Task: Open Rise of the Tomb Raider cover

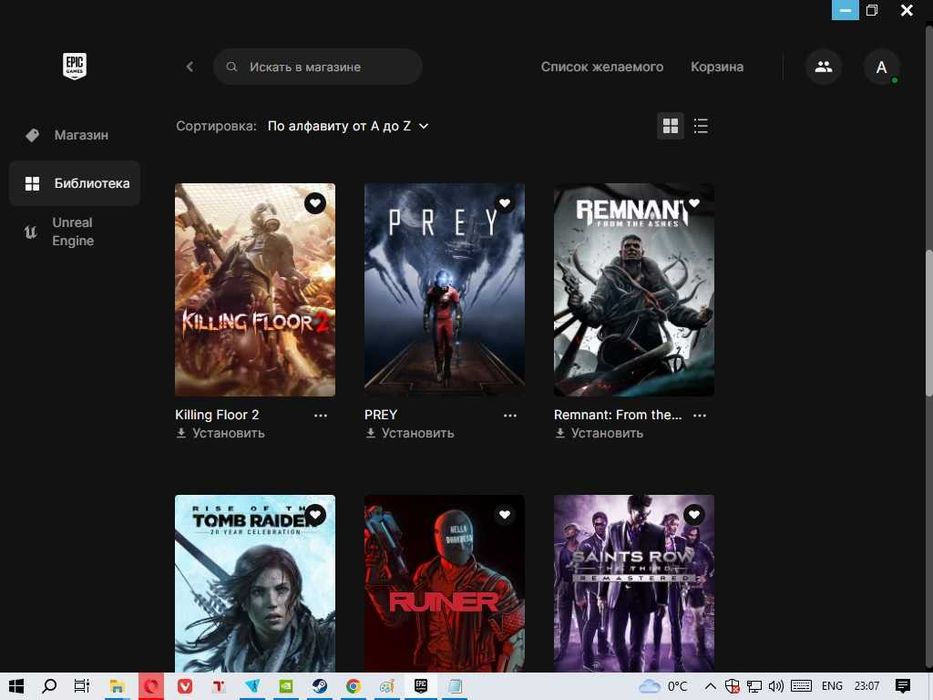Action: coord(255,583)
